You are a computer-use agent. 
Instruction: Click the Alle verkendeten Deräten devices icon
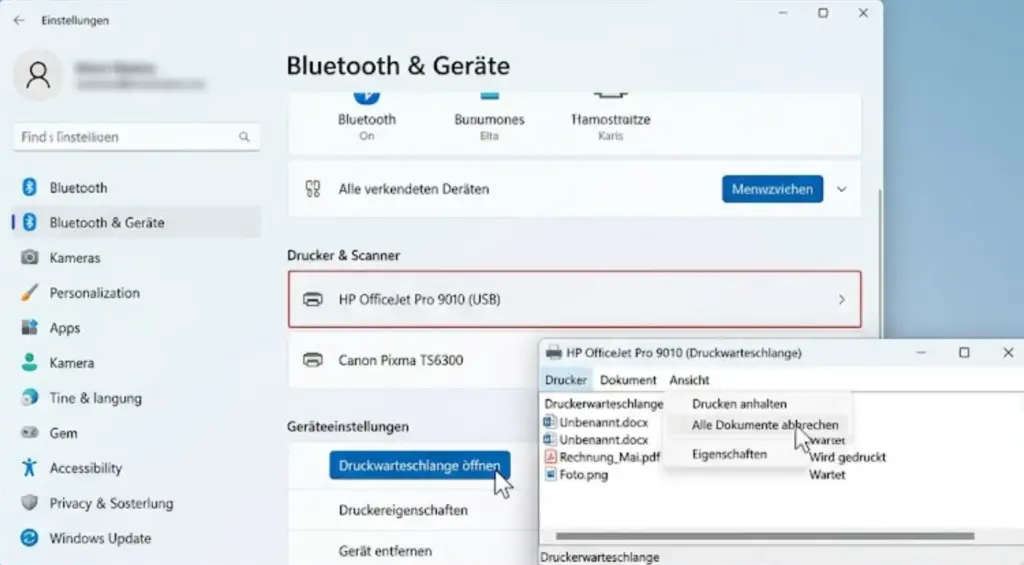313,189
